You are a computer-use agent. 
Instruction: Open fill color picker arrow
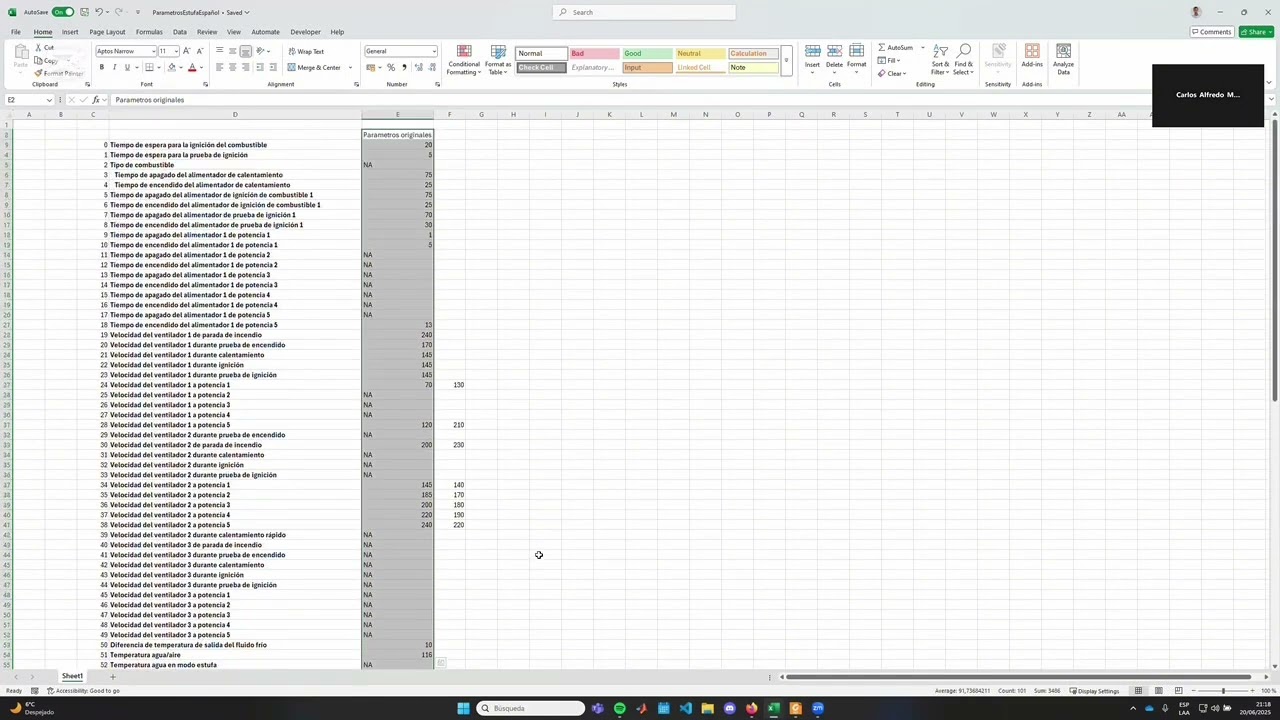pos(181,67)
